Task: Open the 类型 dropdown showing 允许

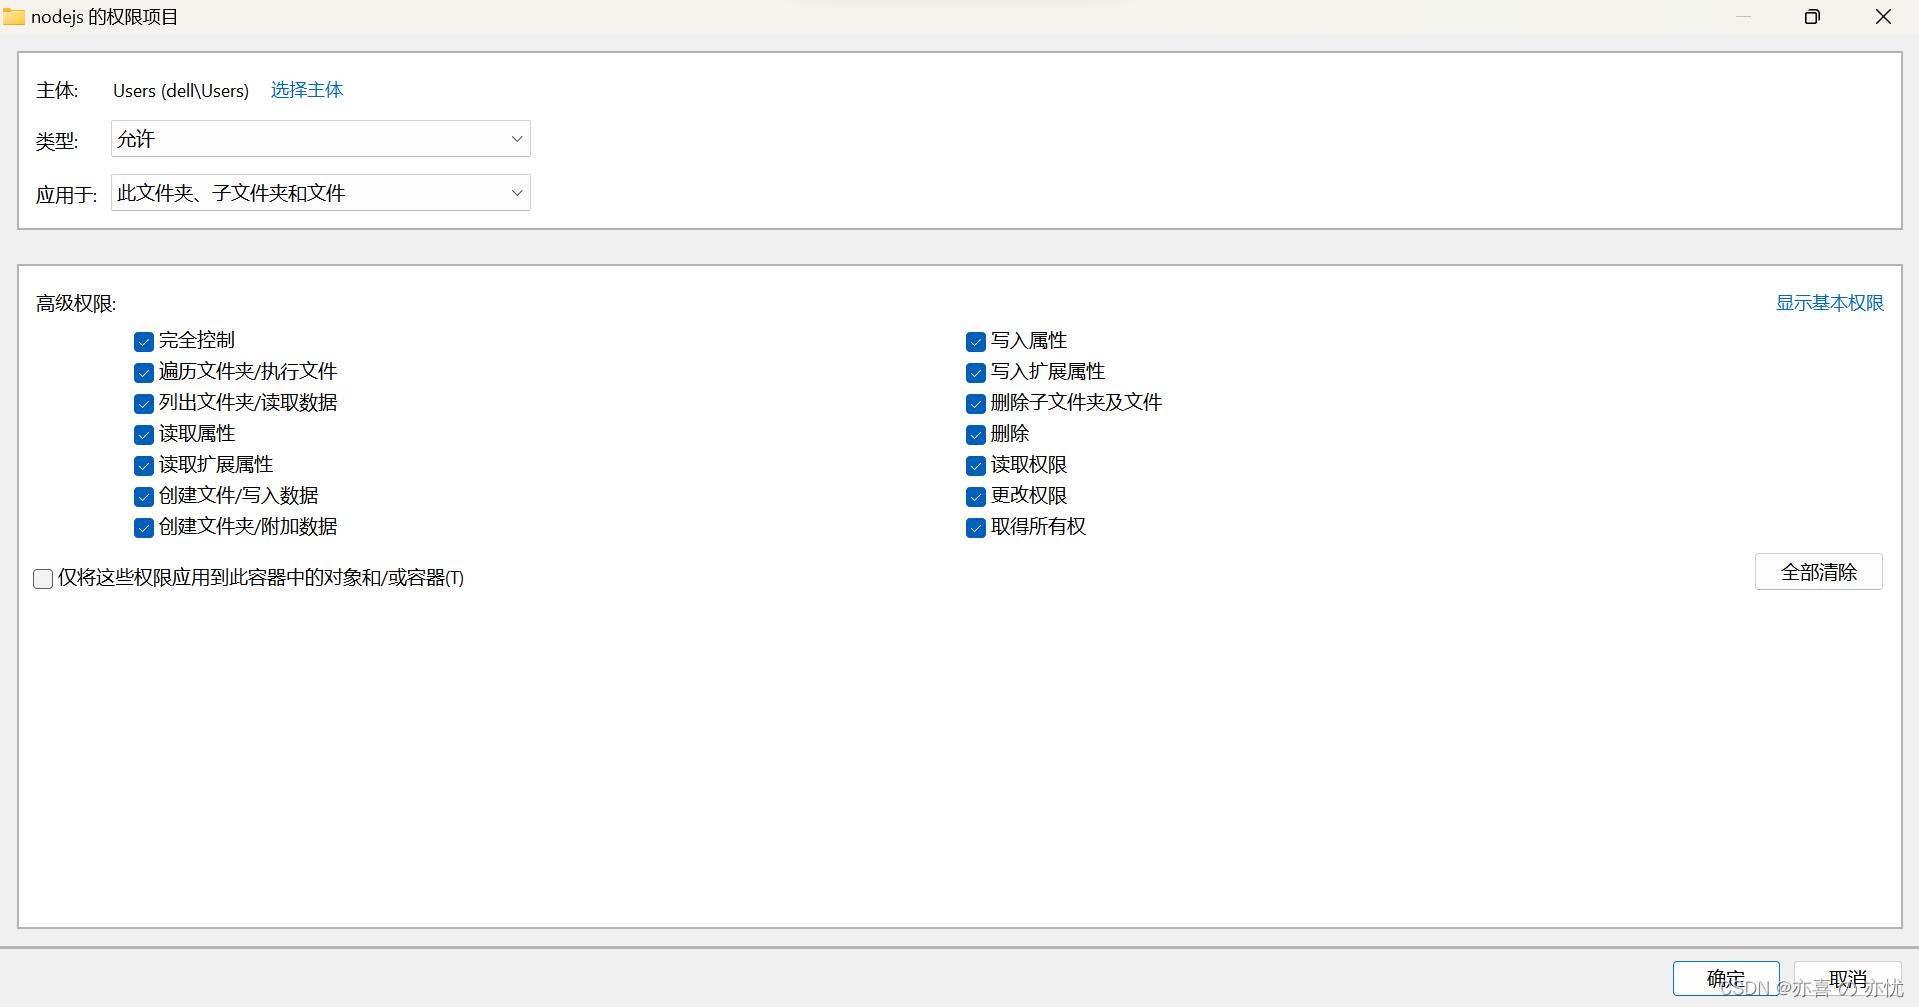Action: [320, 139]
